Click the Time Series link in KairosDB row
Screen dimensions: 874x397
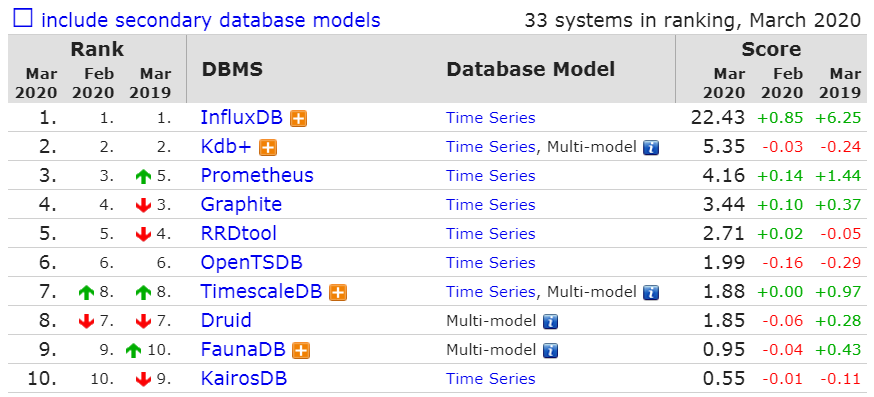(x=491, y=379)
